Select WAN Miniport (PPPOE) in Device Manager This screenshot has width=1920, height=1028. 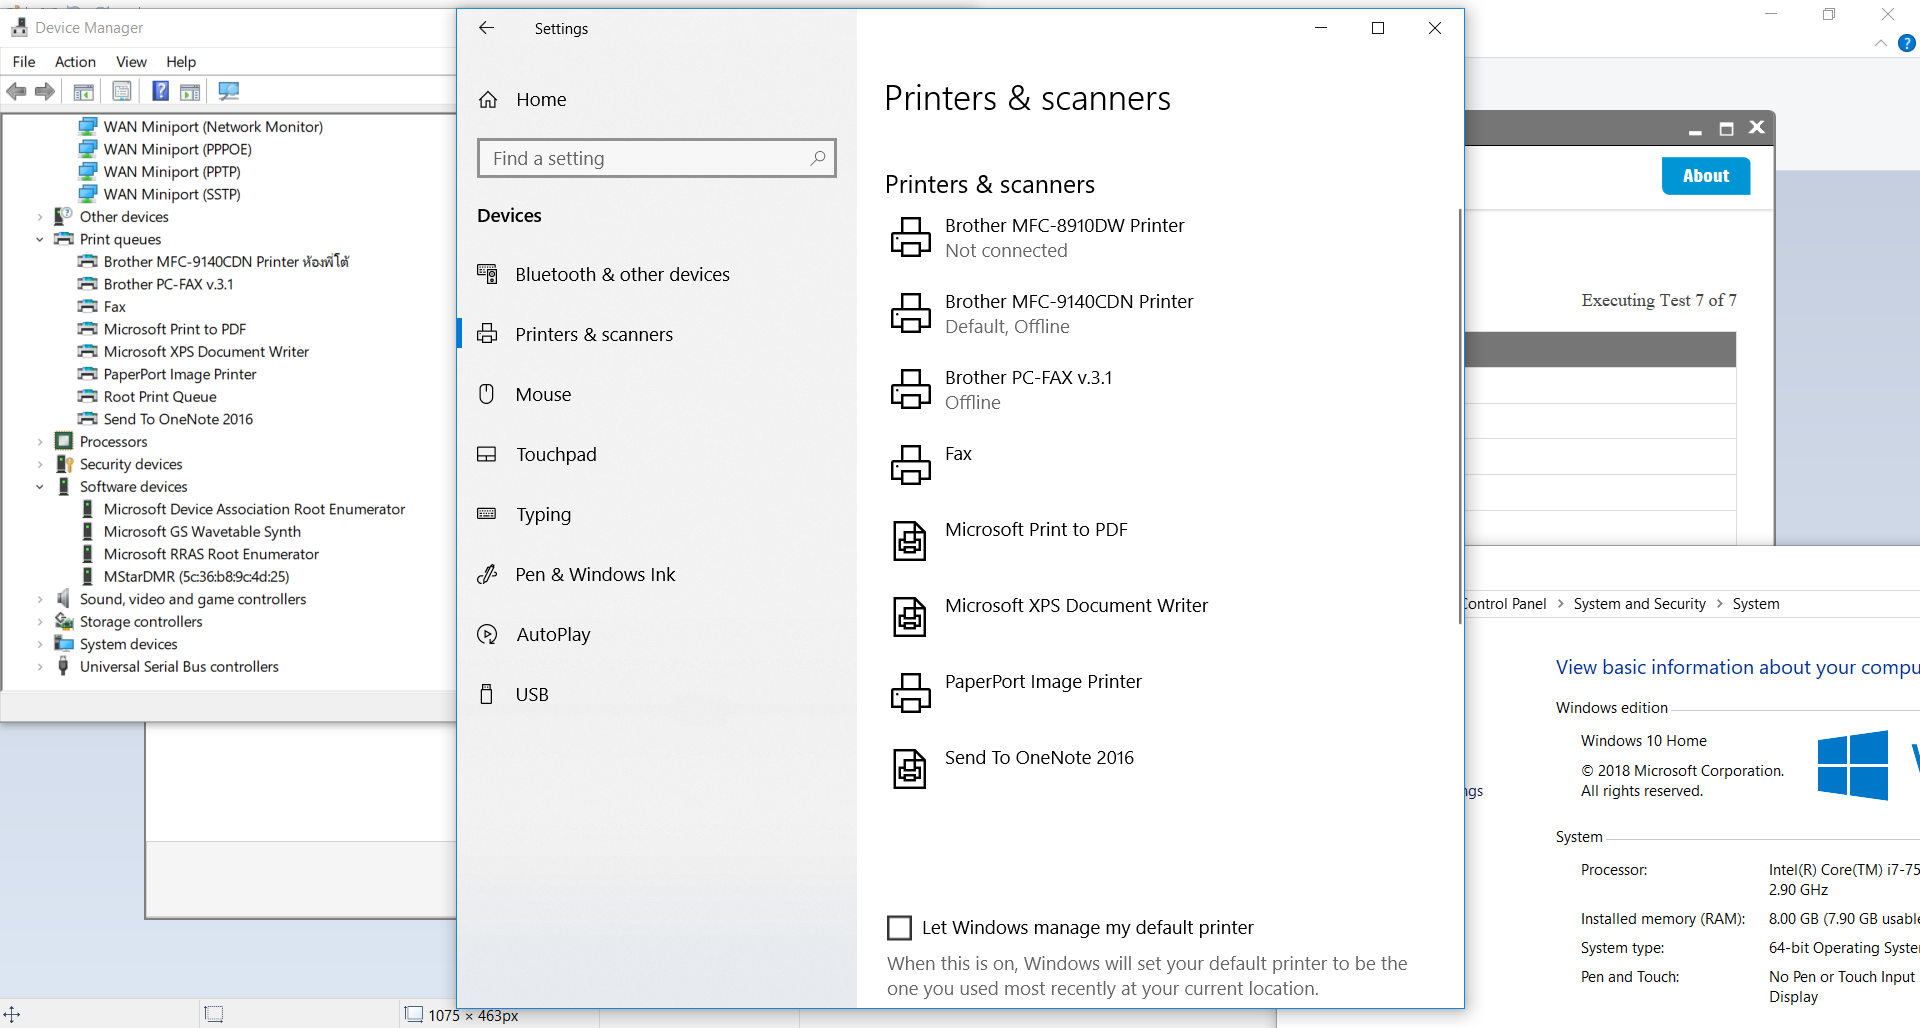click(178, 149)
